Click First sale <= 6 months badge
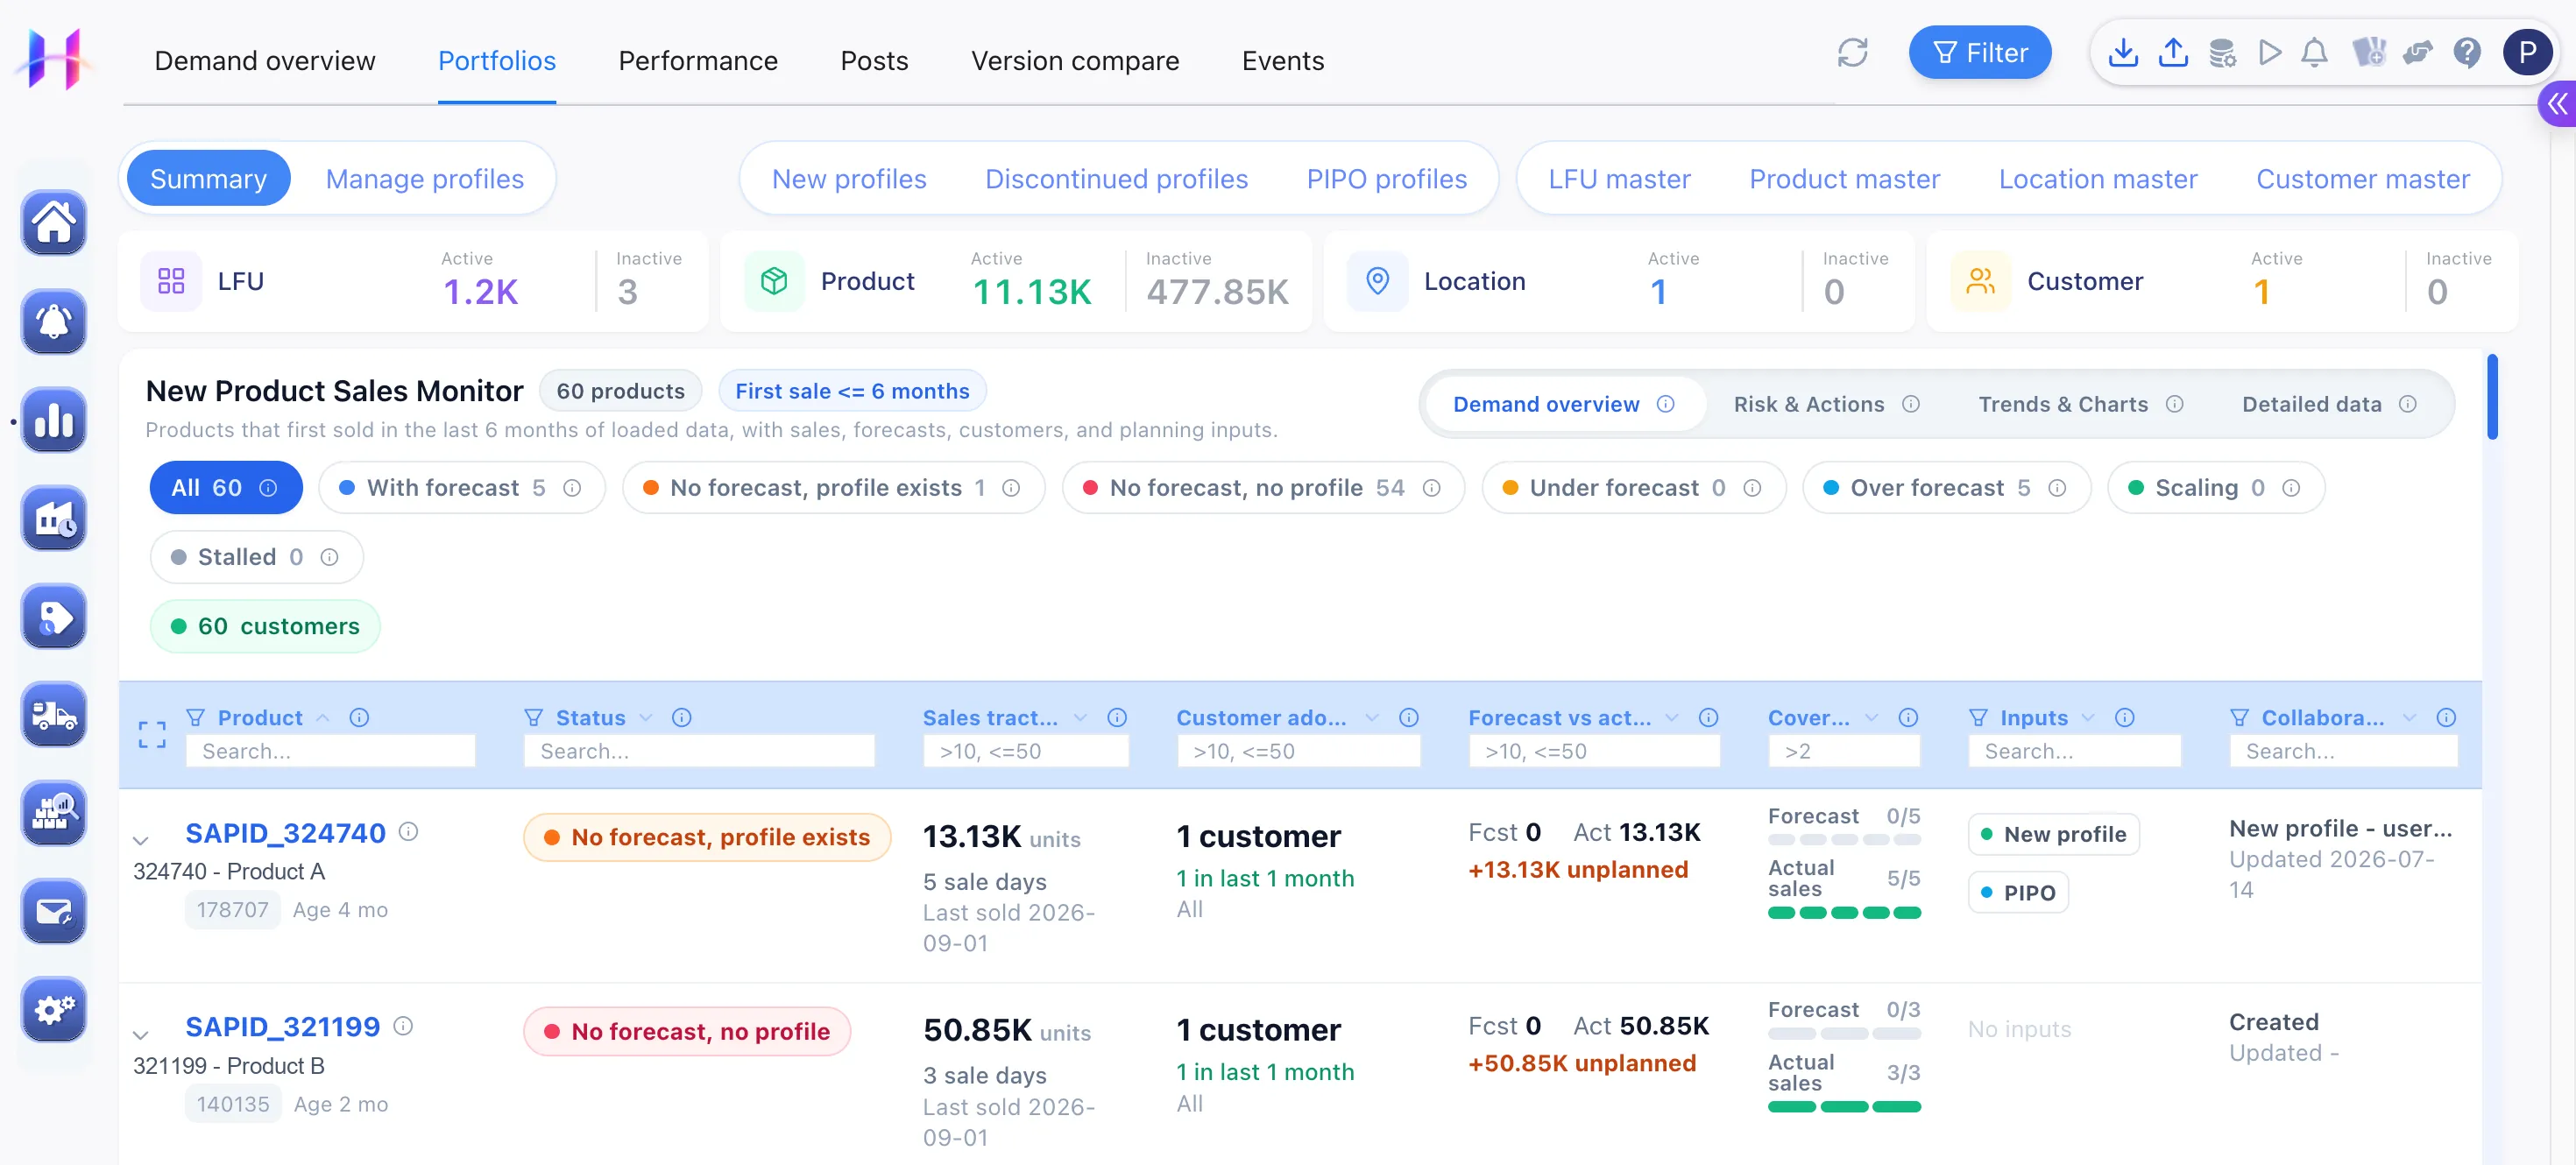 point(852,391)
